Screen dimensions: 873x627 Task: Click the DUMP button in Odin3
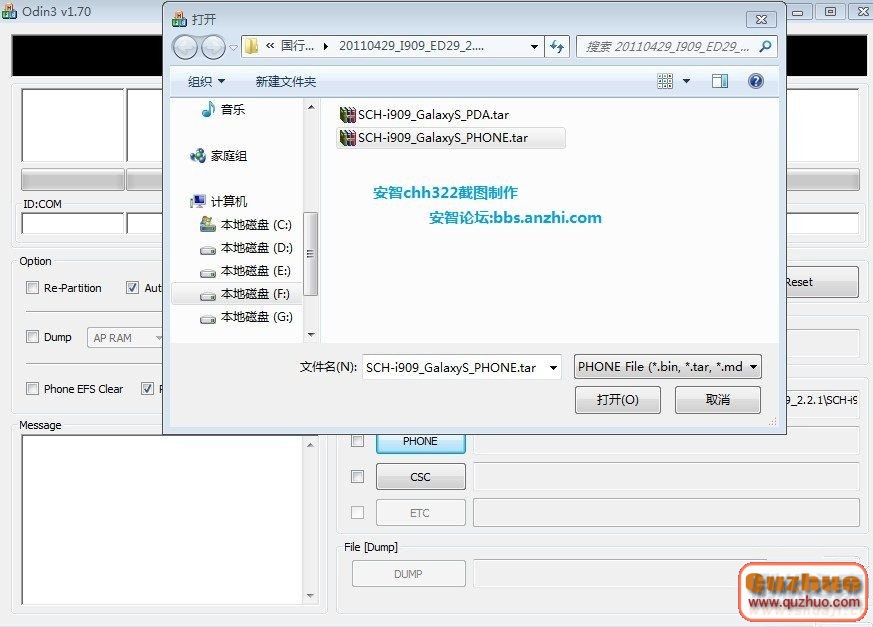[x=409, y=574]
